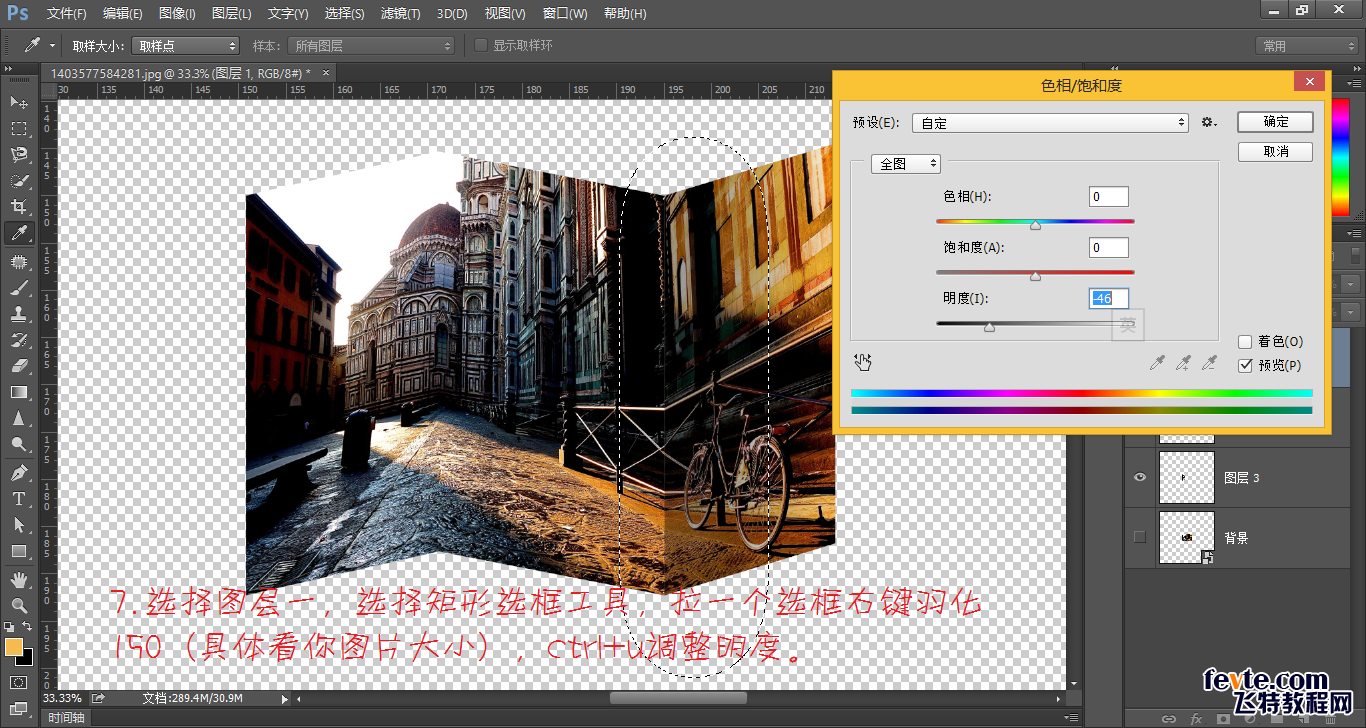The image size is (1366, 728).
Task: Select the Path Selection tool
Action: (x=19, y=524)
